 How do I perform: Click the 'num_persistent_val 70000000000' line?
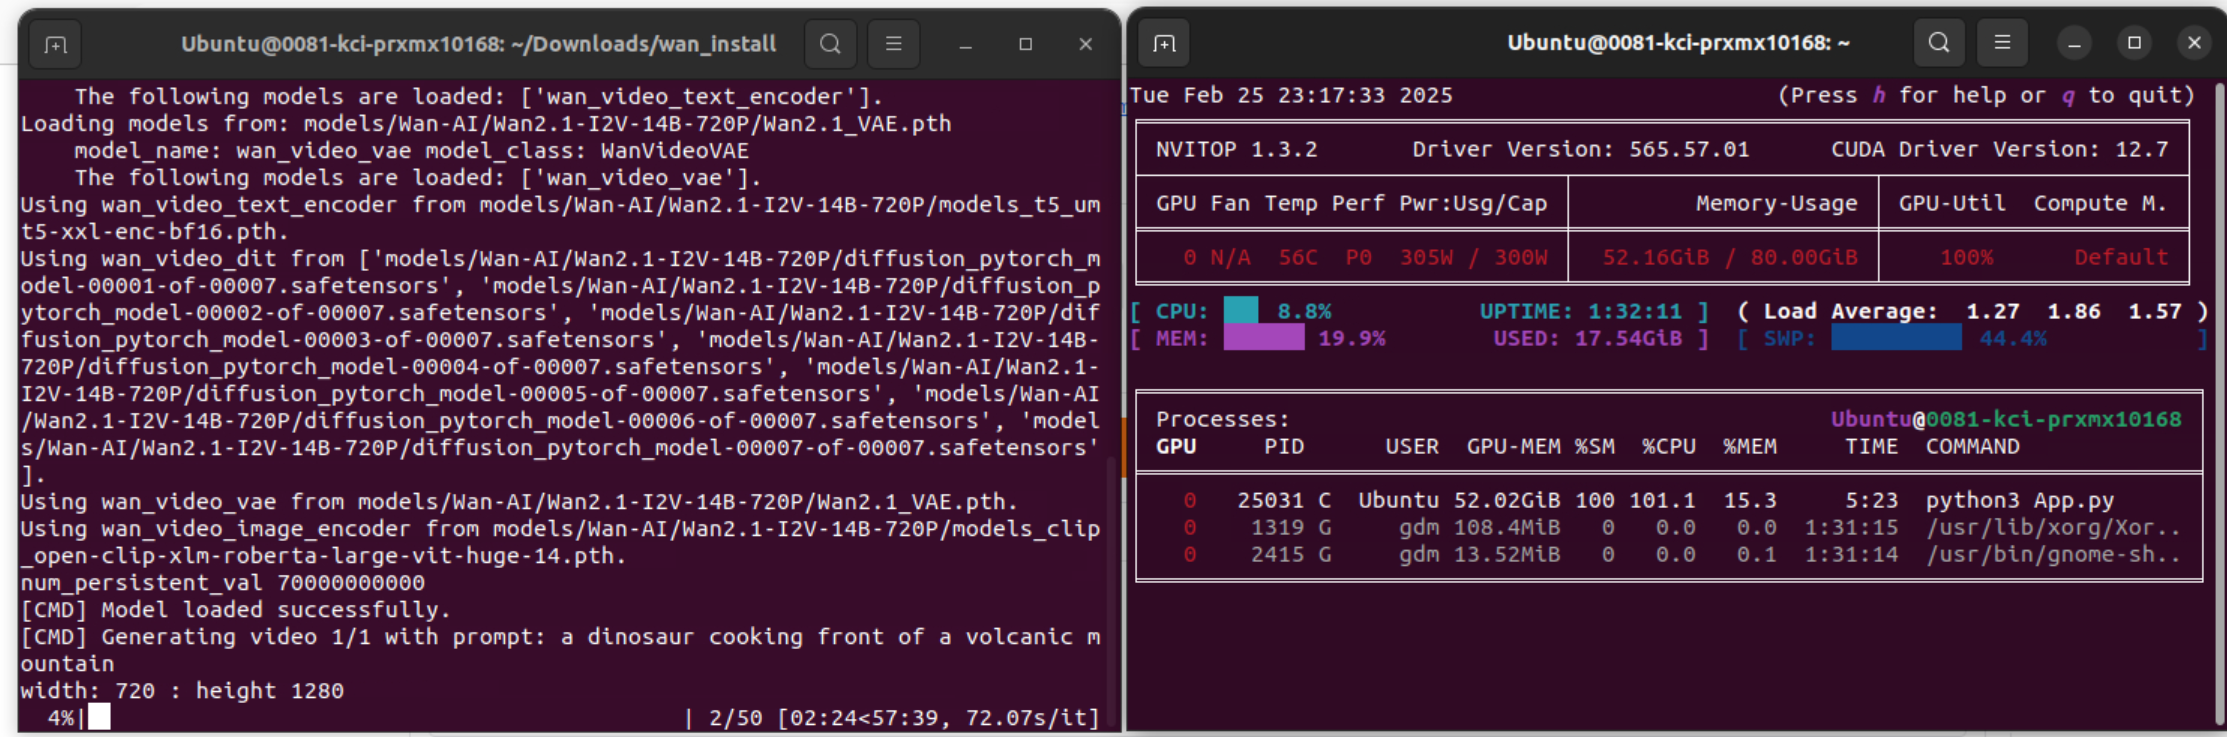click(x=223, y=583)
